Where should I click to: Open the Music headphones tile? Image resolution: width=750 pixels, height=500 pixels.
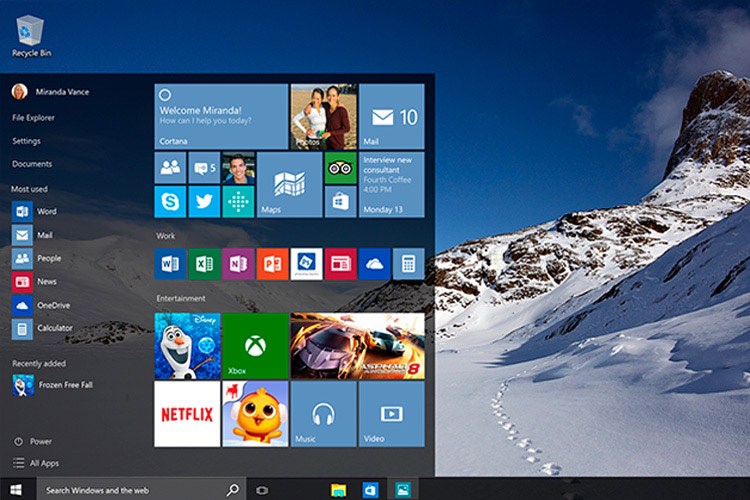point(324,414)
